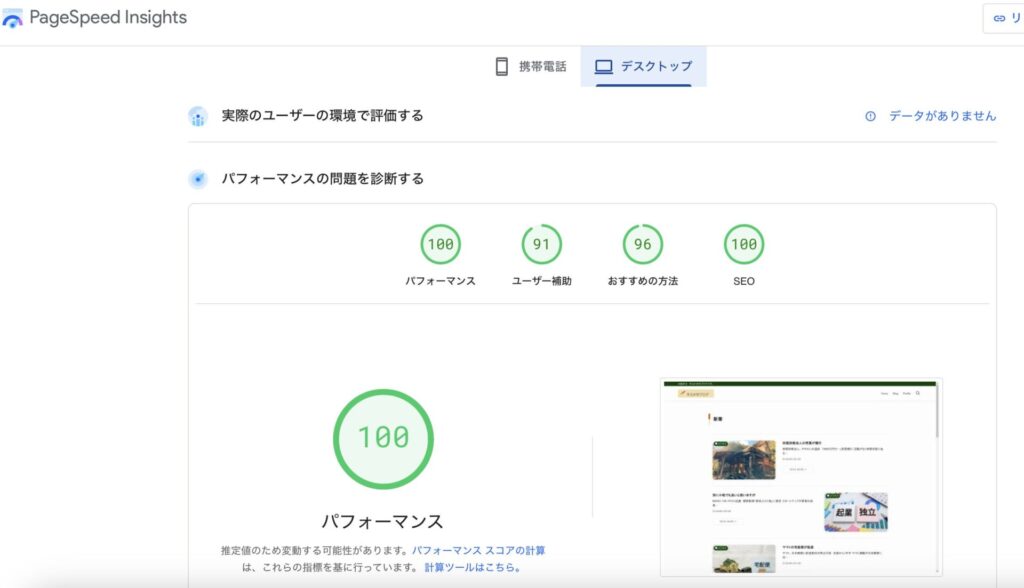Image resolution: width=1024 pixels, height=588 pixels.
Task: Open the パフォーマンス スコアの計算 link
Action: coord(479,550)
